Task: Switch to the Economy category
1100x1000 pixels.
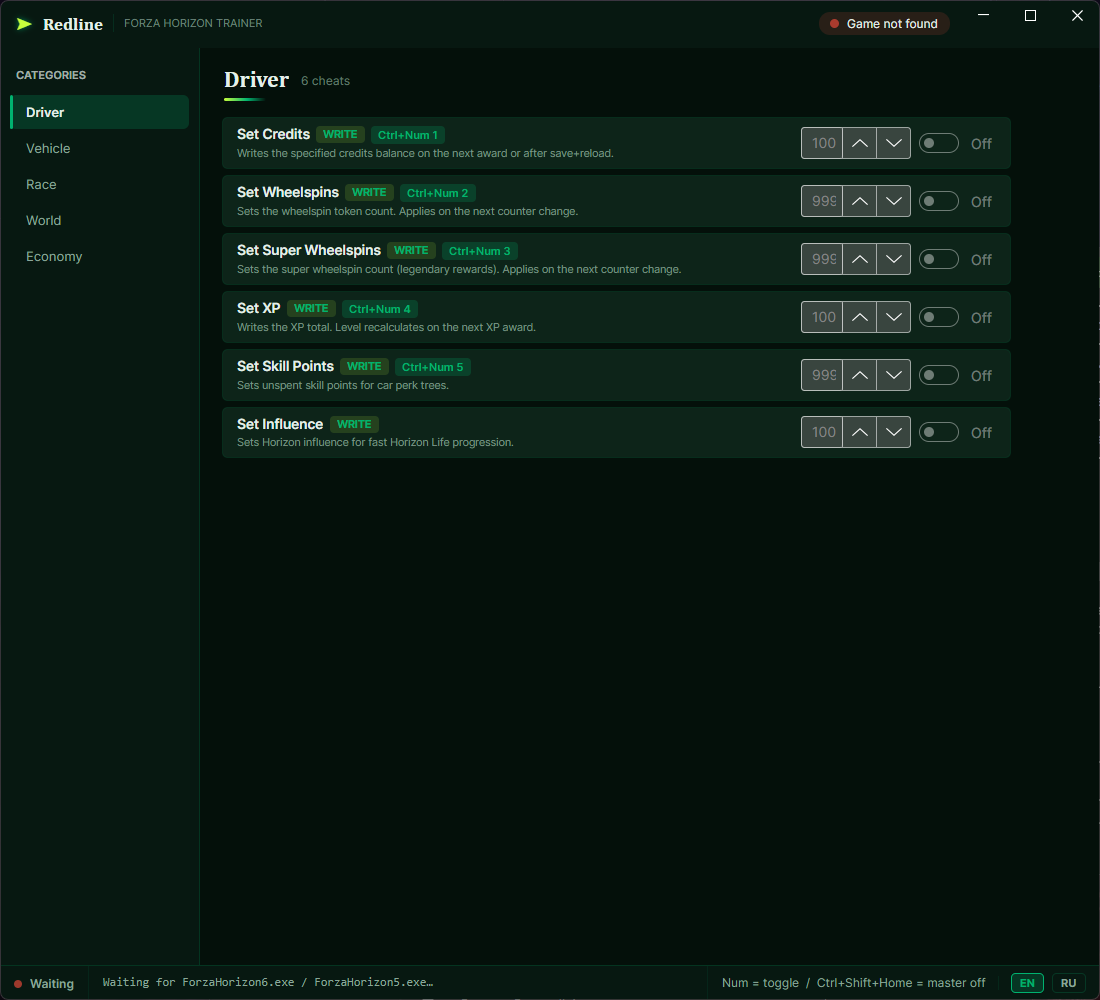Action: coord(100,257)
